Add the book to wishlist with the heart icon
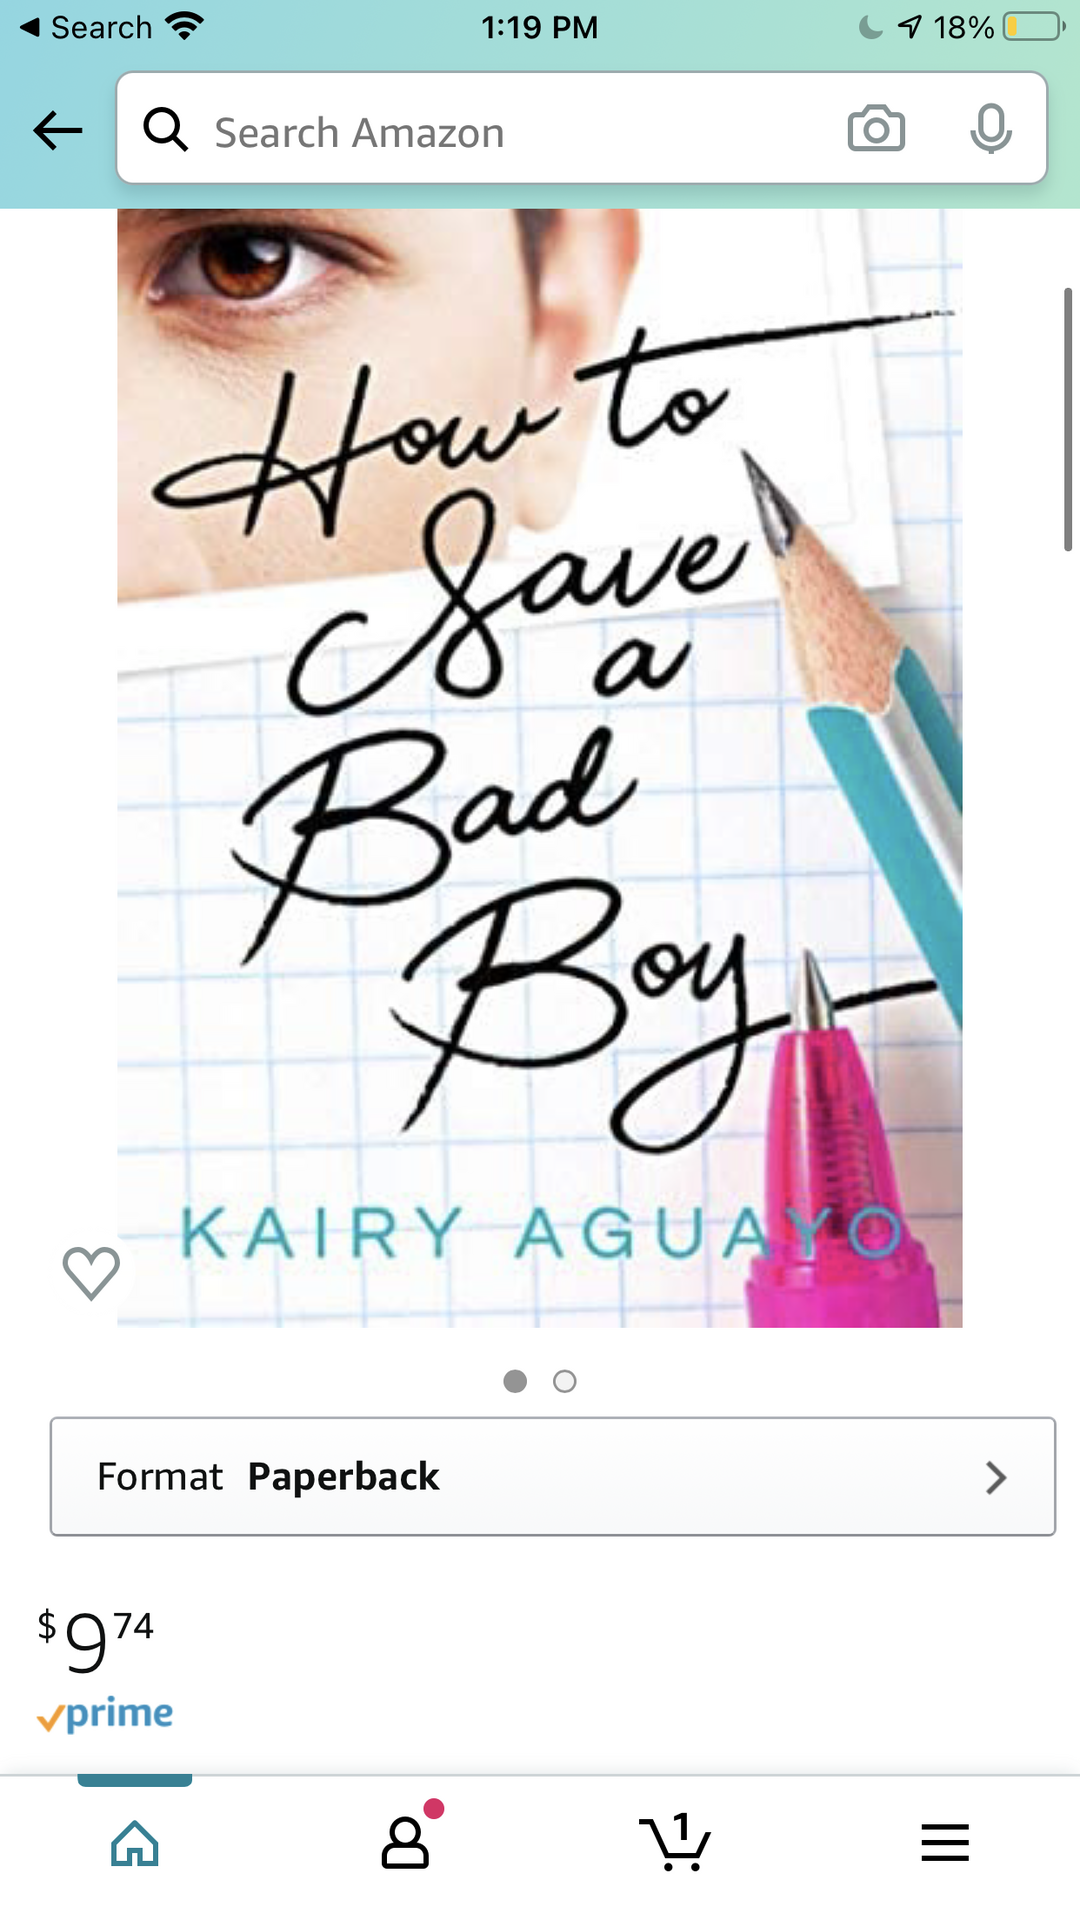The height and width of the screenshot is (1920, 1080). coord(91,1273)
